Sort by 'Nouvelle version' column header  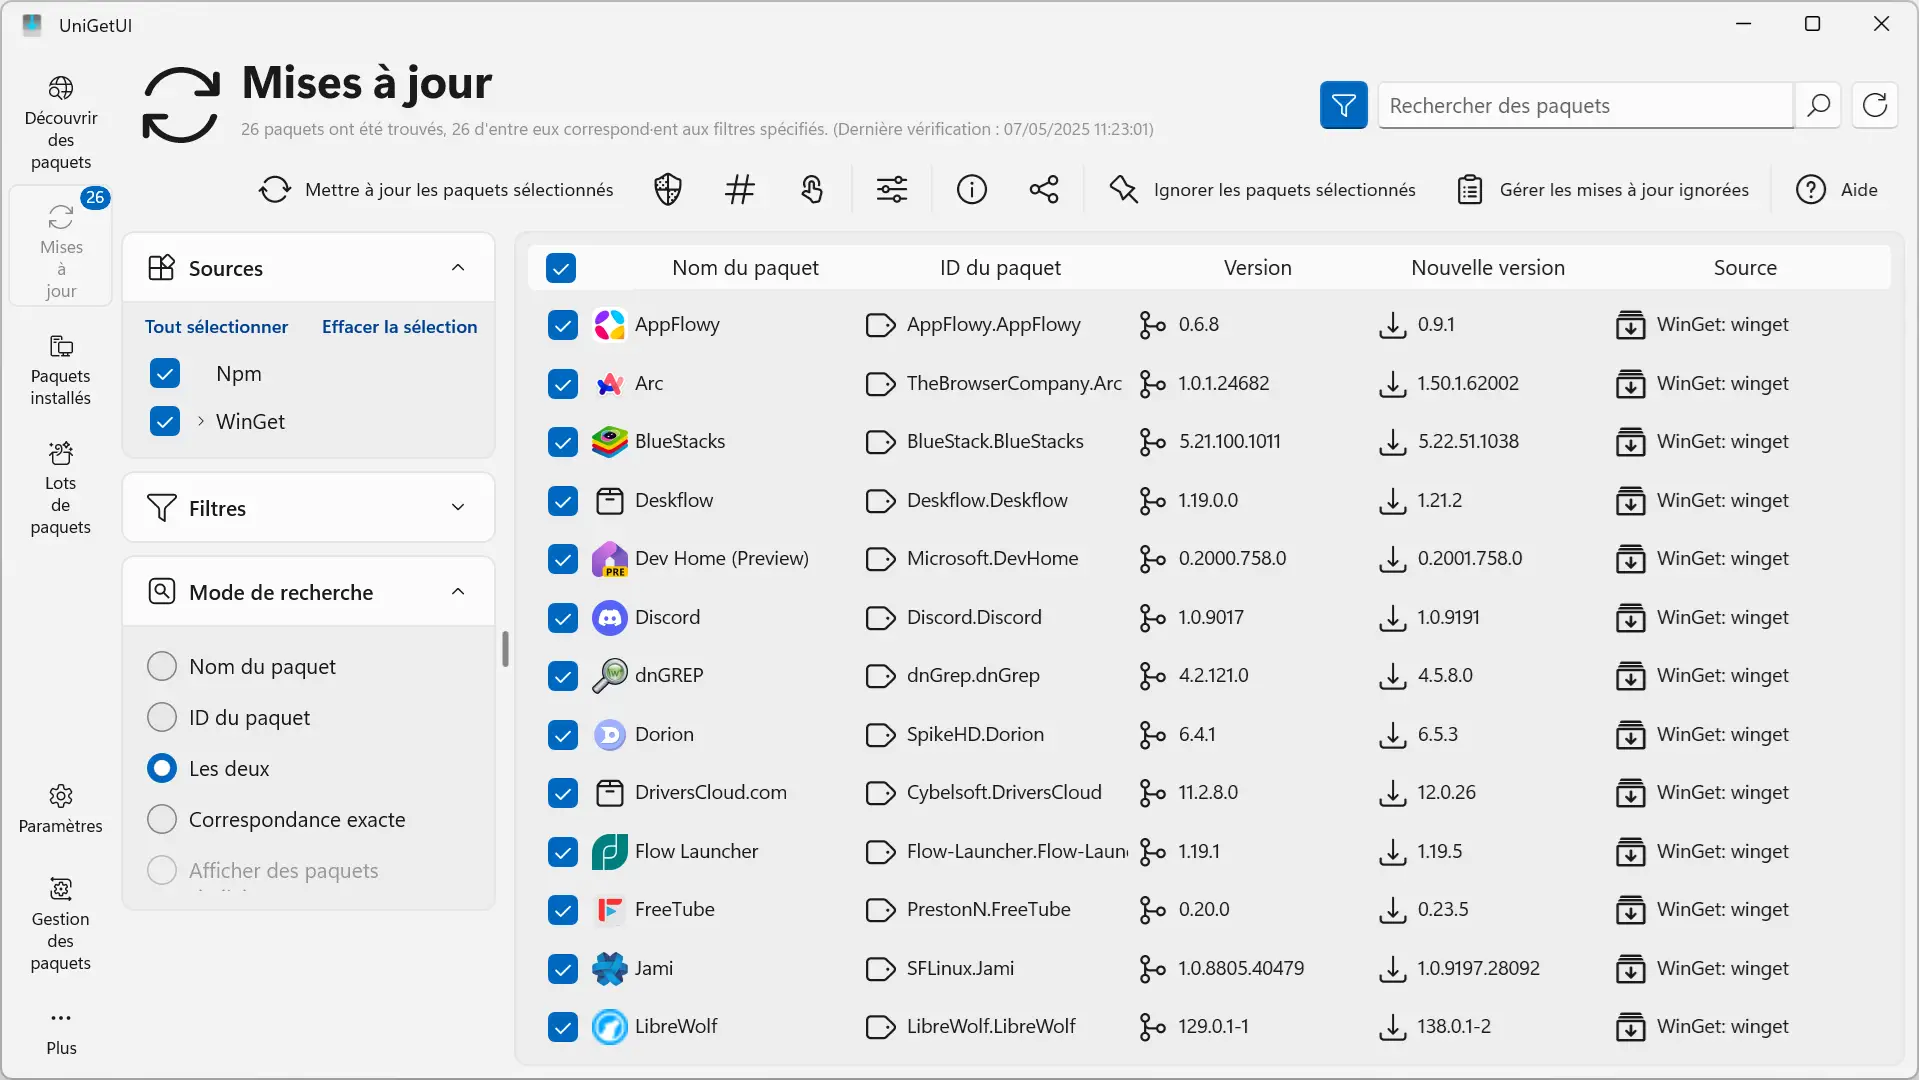click(1488, 268)
